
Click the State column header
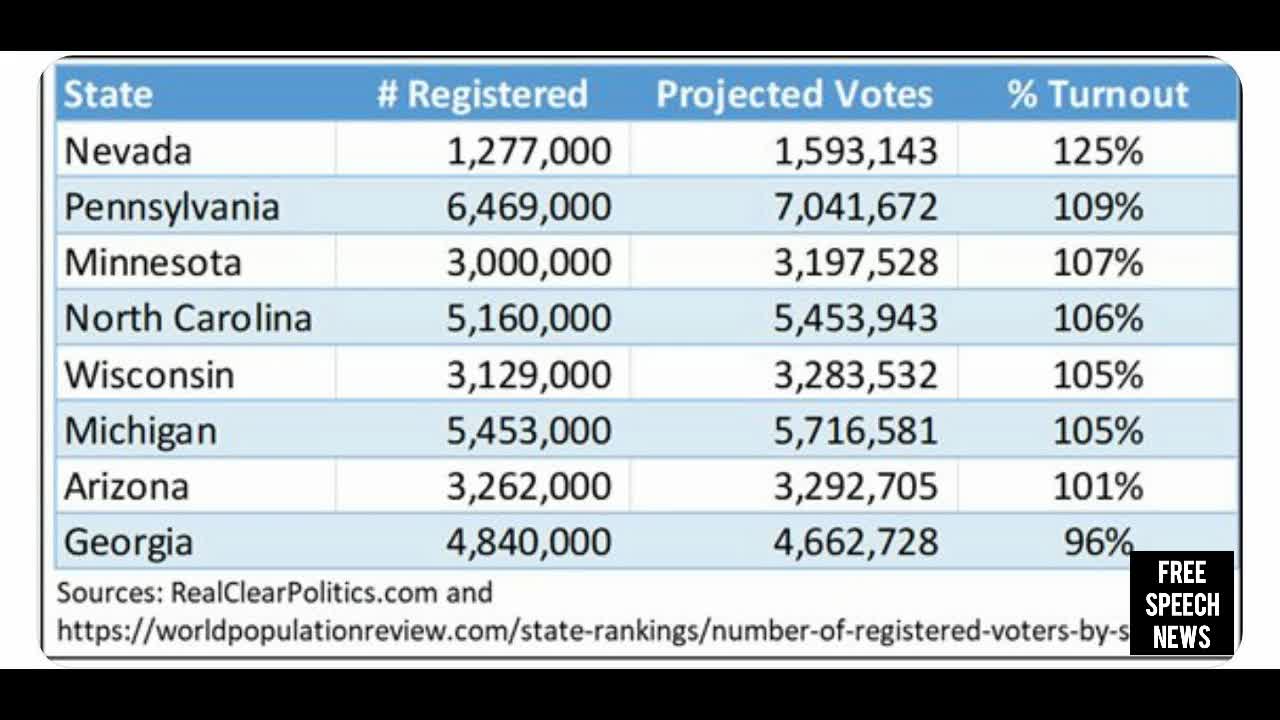click(x=108, y=94)
